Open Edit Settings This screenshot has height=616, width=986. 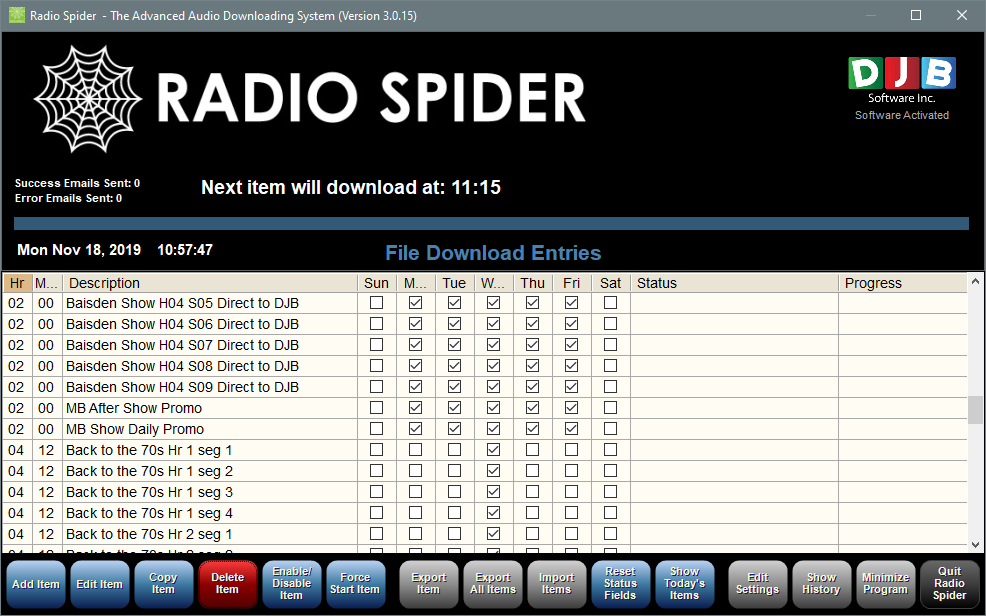[x=758, y=584]
